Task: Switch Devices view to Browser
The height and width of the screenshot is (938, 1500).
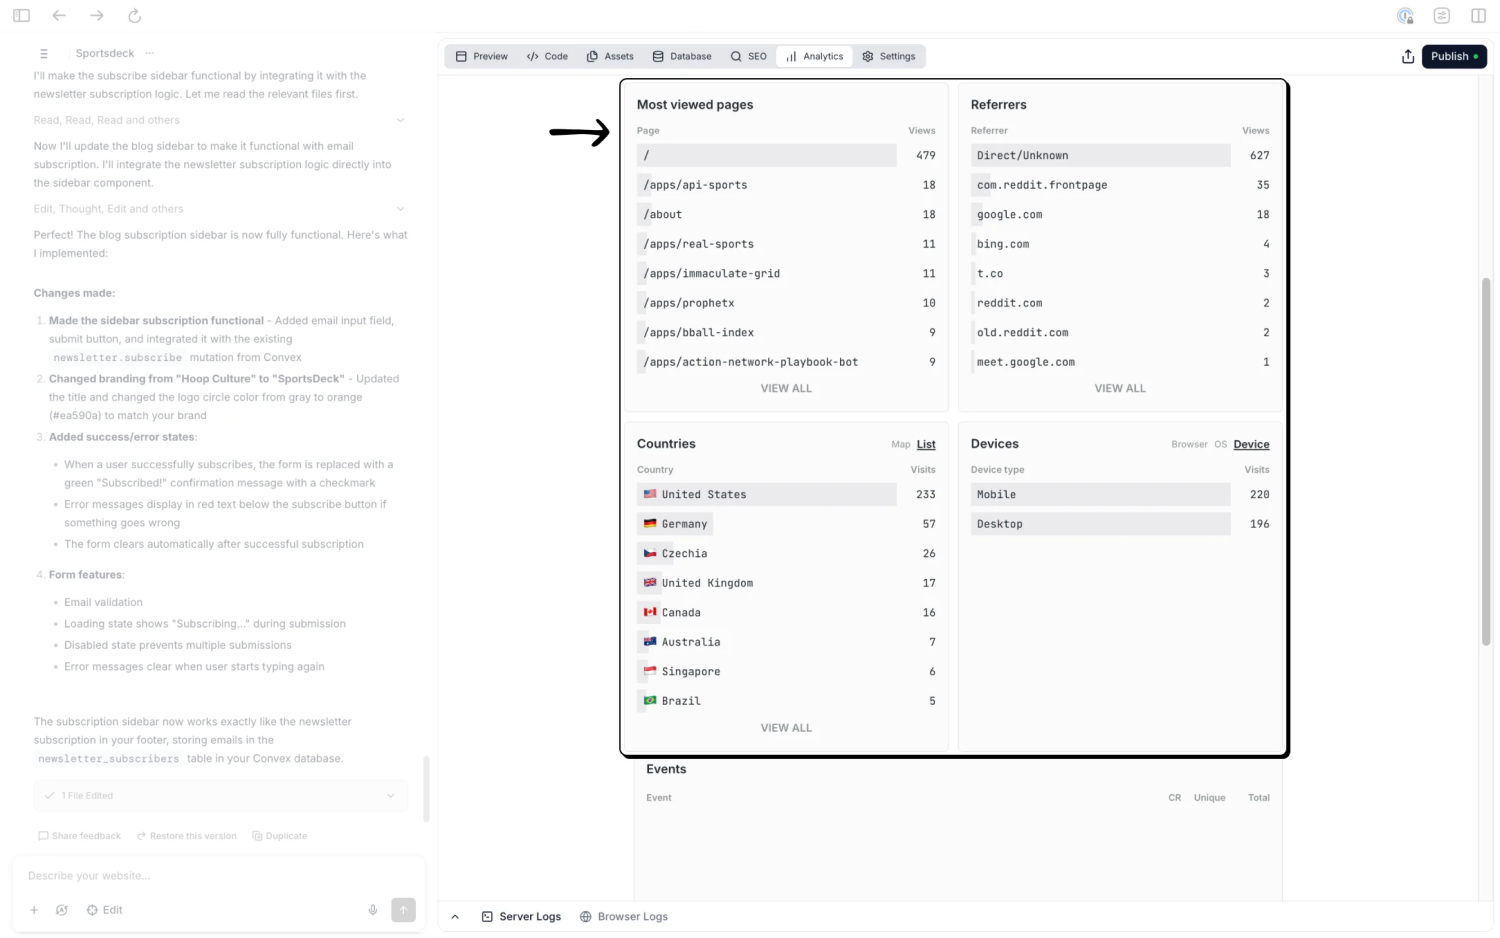Action: pos(1189,444)
